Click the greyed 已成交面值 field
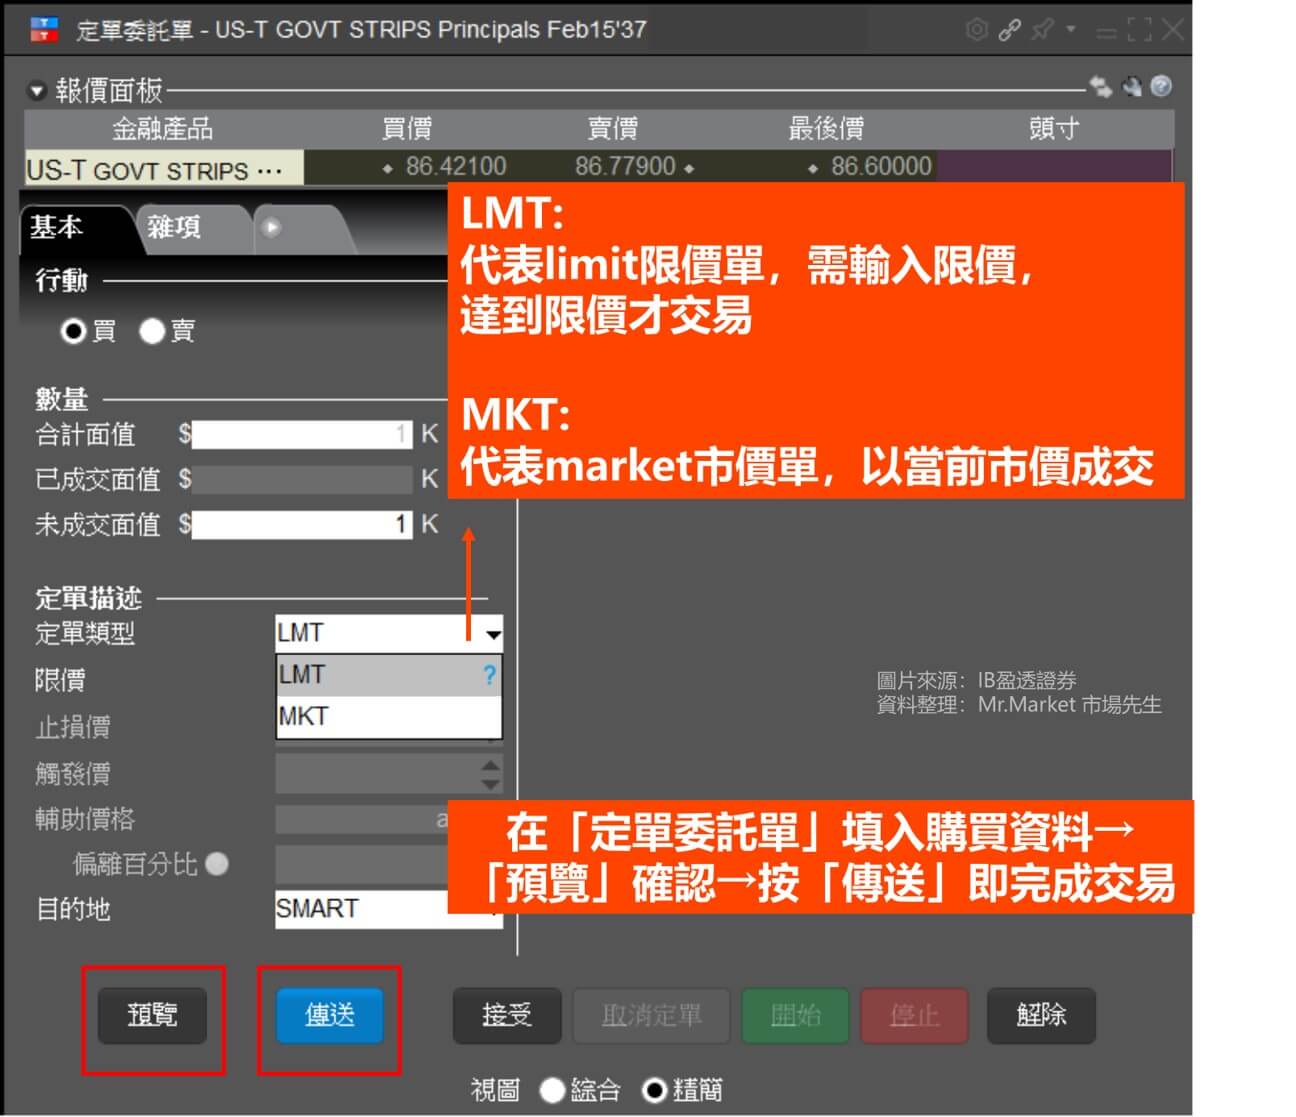The image size is (1296, 1117). [x=302, y=479]
